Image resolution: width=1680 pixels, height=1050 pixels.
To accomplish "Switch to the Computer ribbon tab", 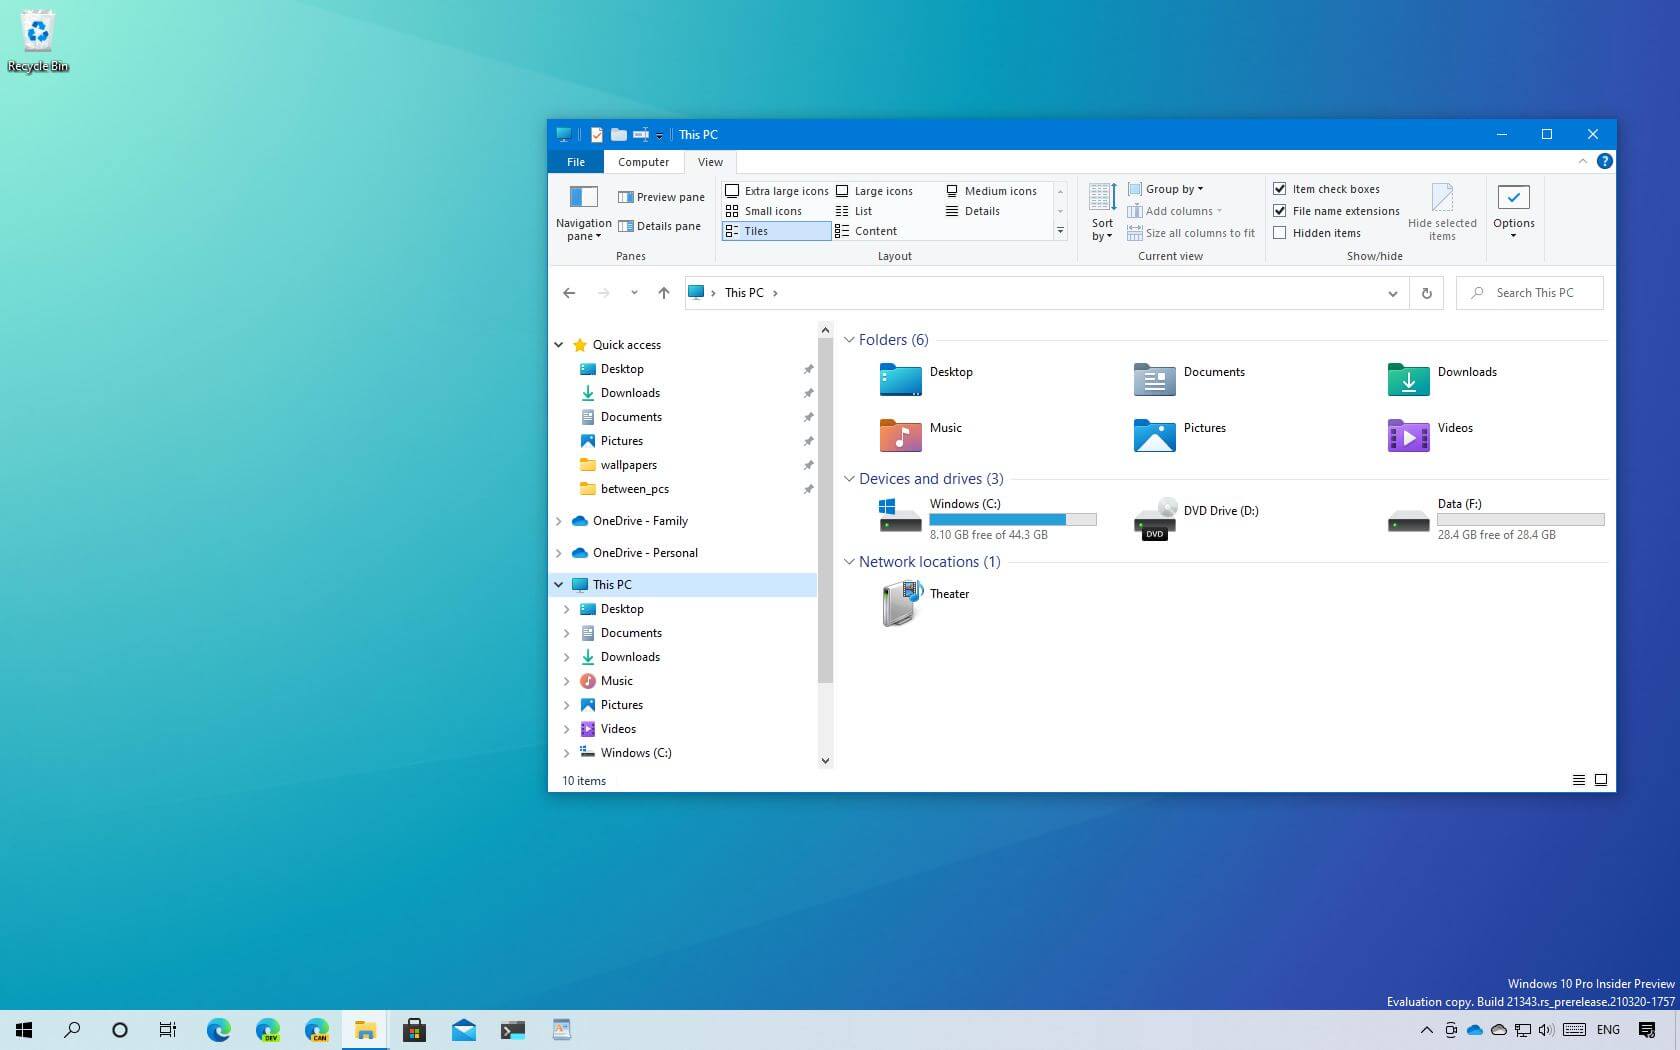I will coord(643,161).
